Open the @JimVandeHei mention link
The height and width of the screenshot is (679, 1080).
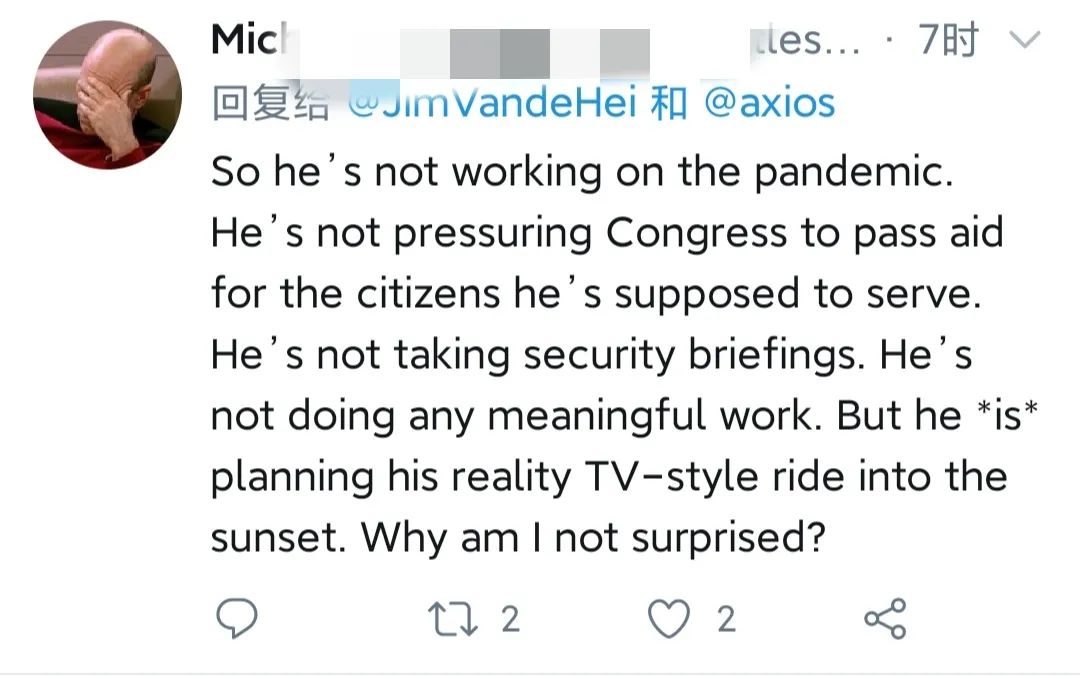[x=492, y=103]
